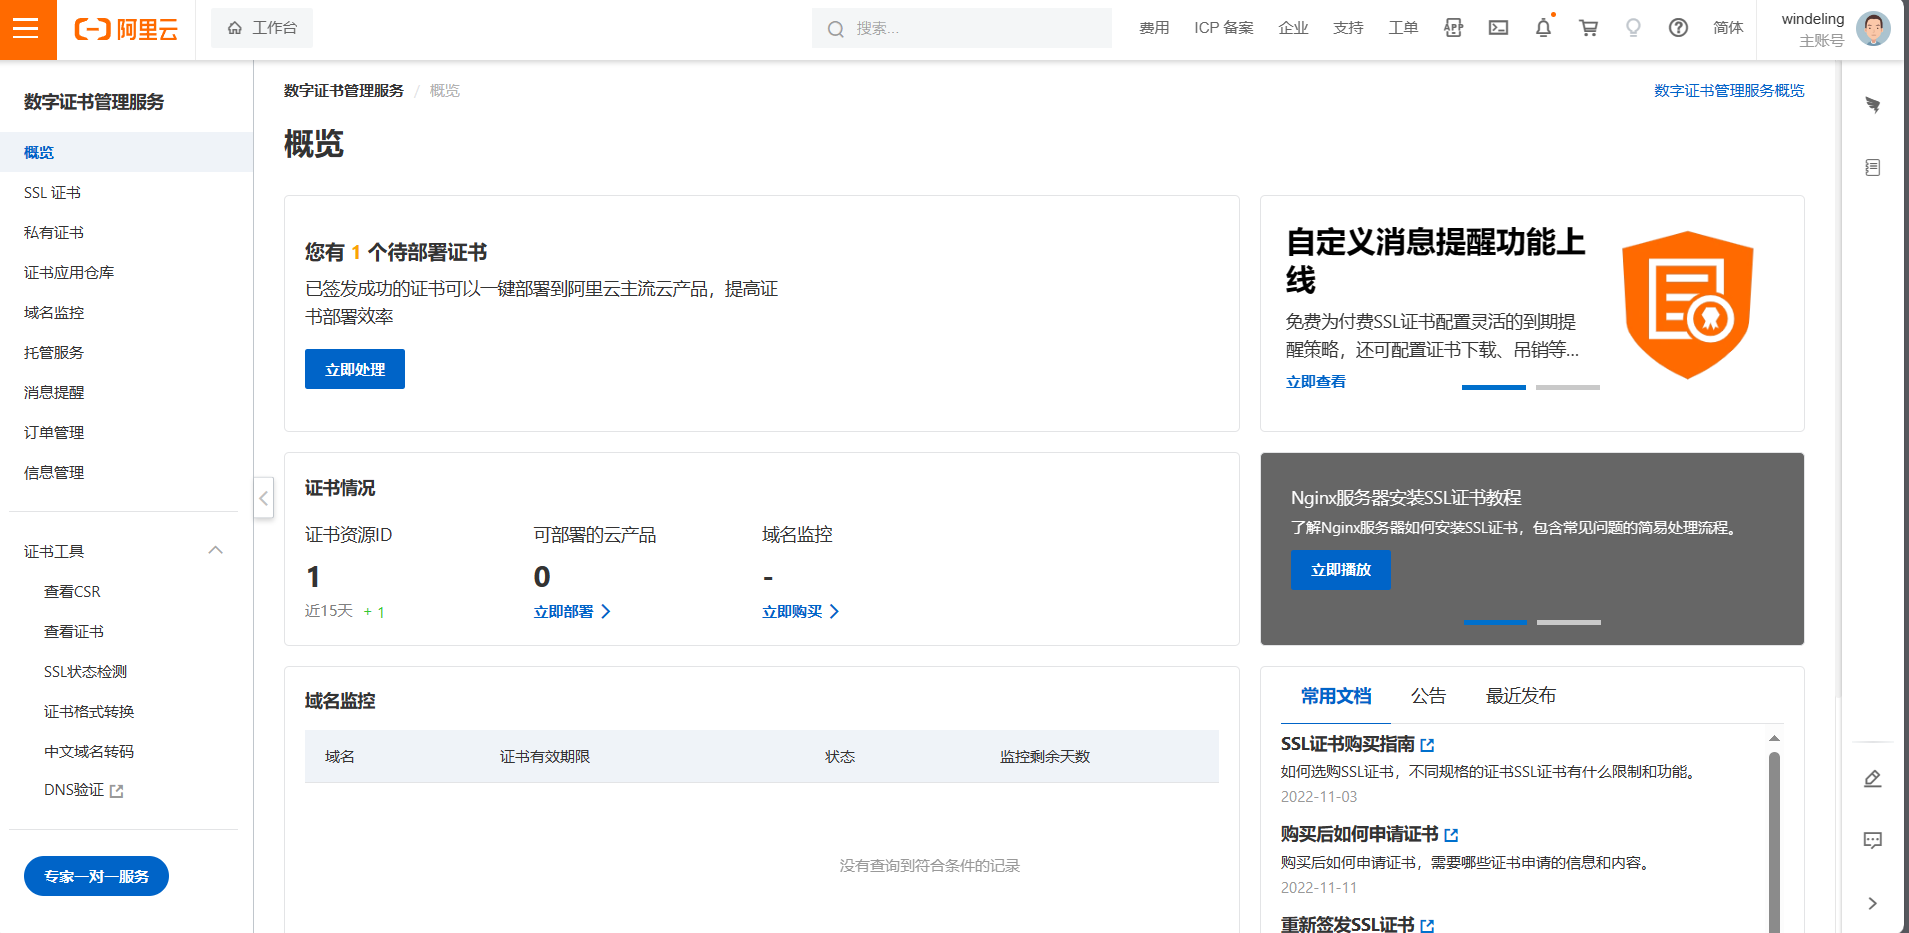1909x933 pixels.
Task: Open the ICP 备案 menu
Action: 1223,28
